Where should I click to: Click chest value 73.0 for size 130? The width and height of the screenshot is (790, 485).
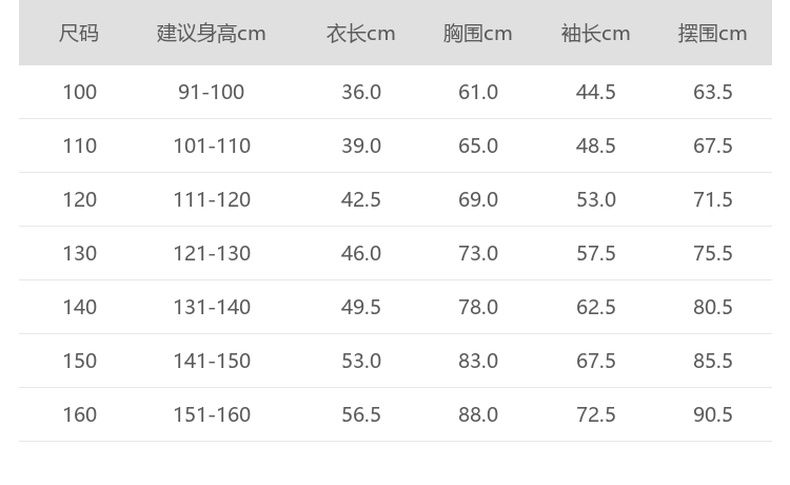[478, 253]
